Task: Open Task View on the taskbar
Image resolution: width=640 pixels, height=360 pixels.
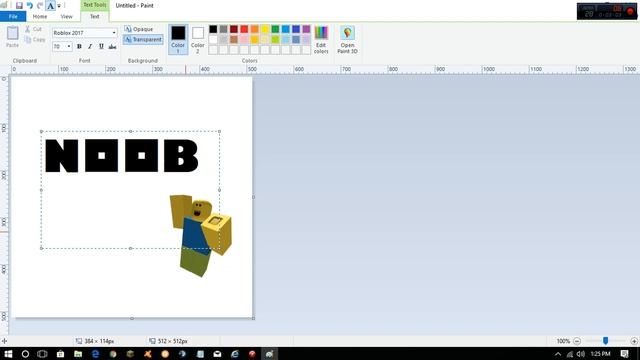Action: click(x=42, y=354)
